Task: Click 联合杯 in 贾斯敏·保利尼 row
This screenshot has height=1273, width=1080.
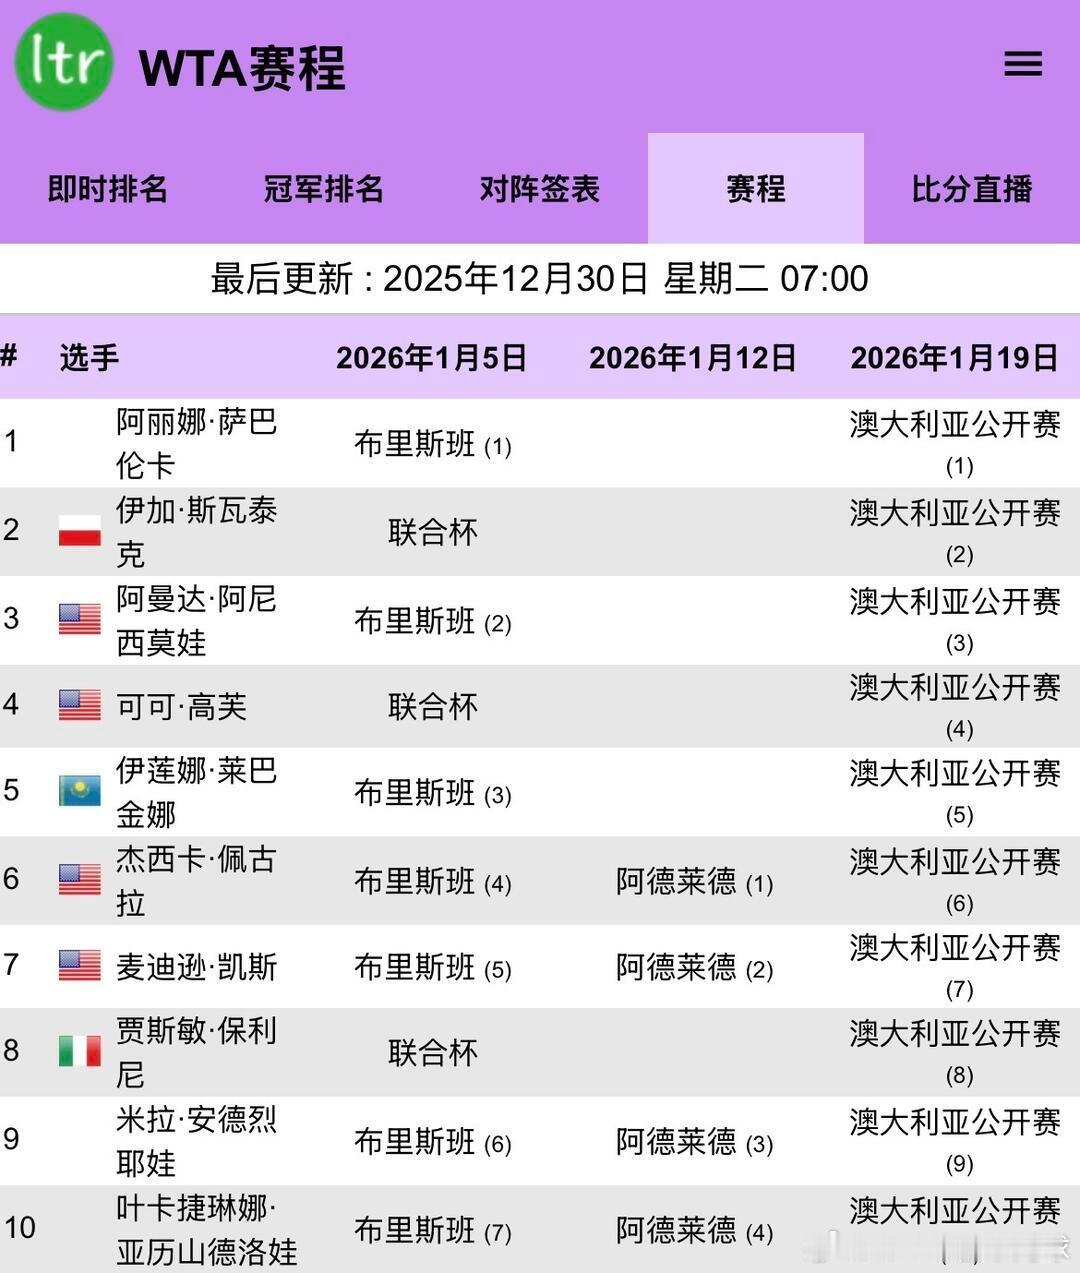Action: pos(433,1052)
